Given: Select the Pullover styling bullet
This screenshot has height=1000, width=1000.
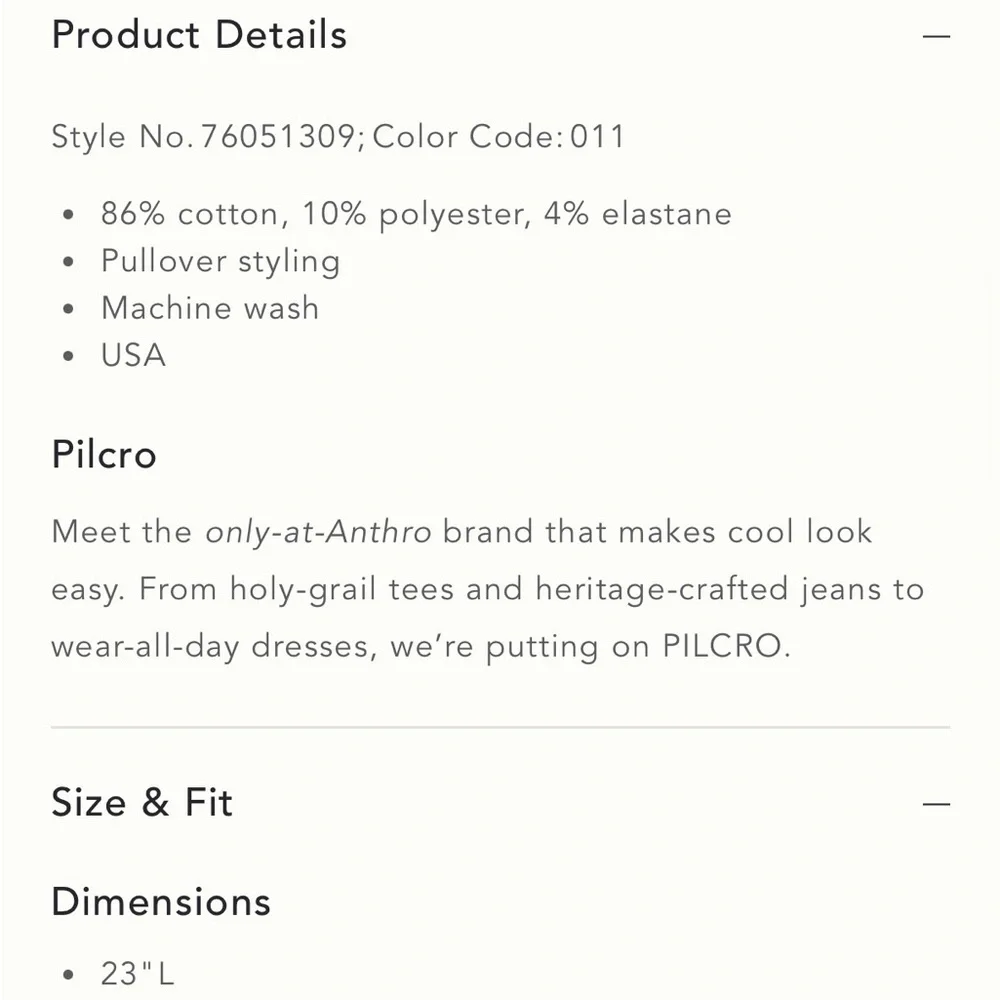Looking at the screenshot, I should coord(220,261).
